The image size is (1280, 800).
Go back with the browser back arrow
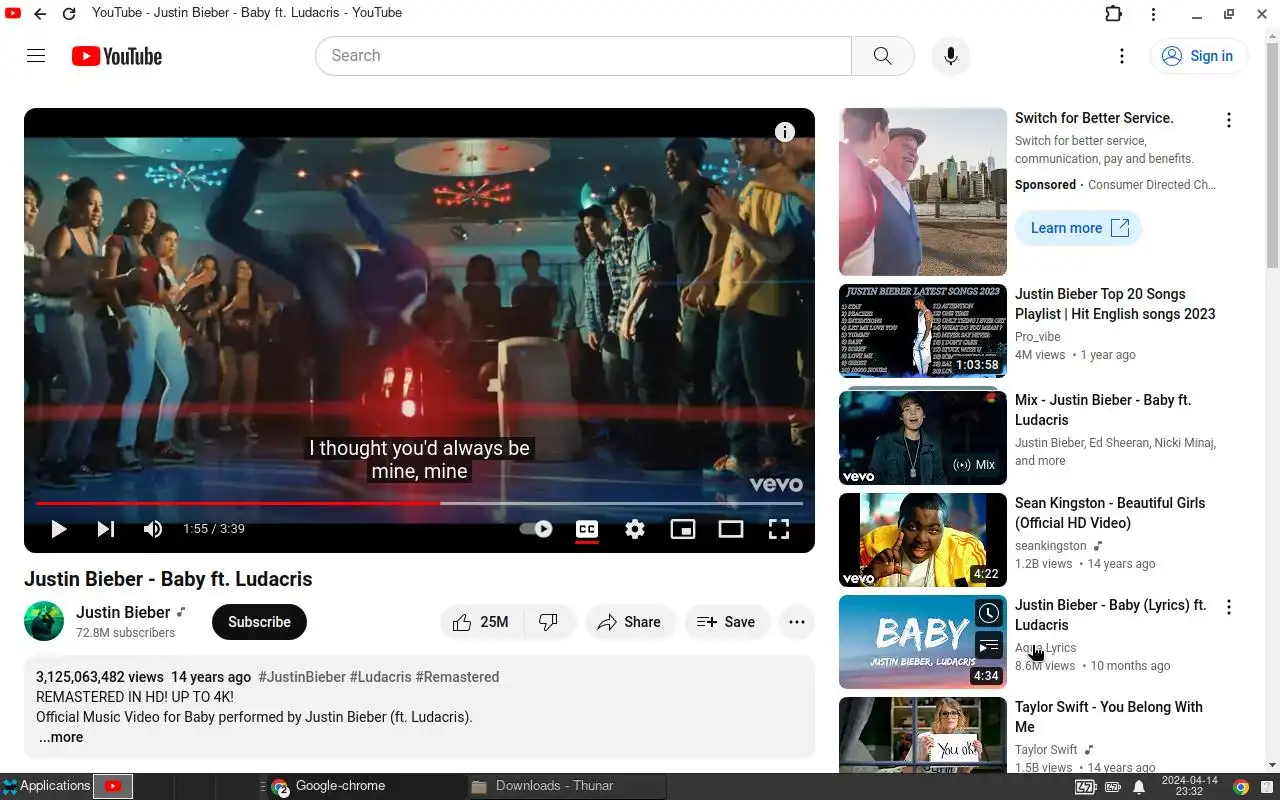click(40, 14)
